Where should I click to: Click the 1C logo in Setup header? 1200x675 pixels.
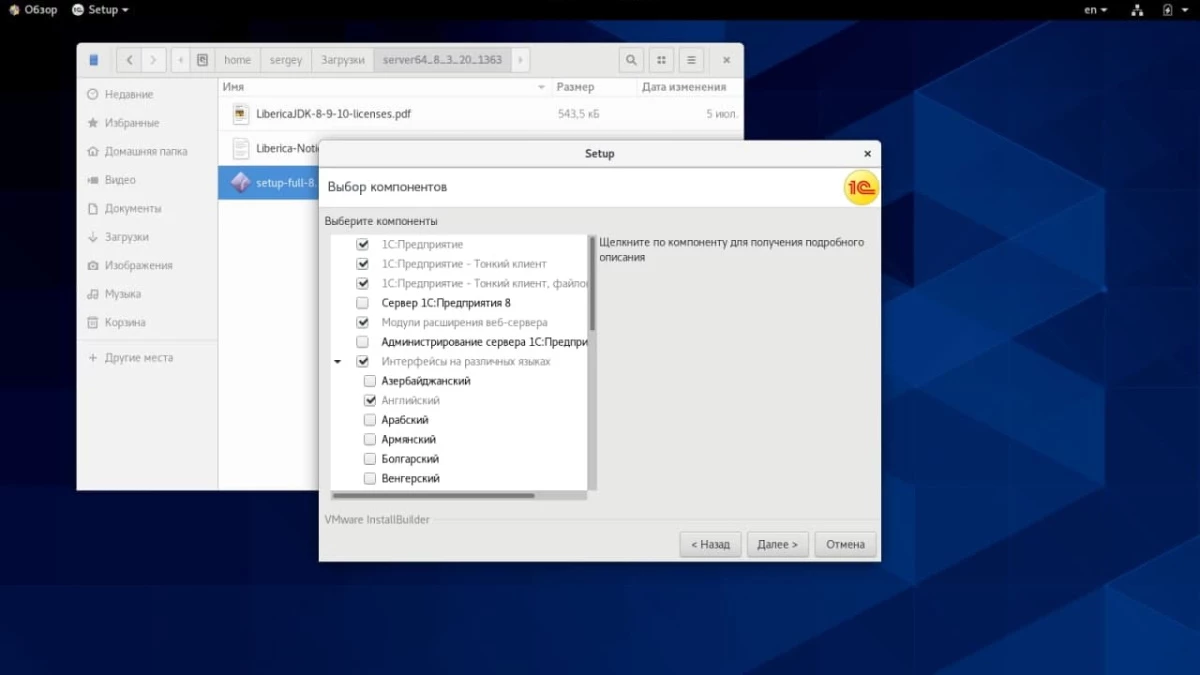[861, 187]
